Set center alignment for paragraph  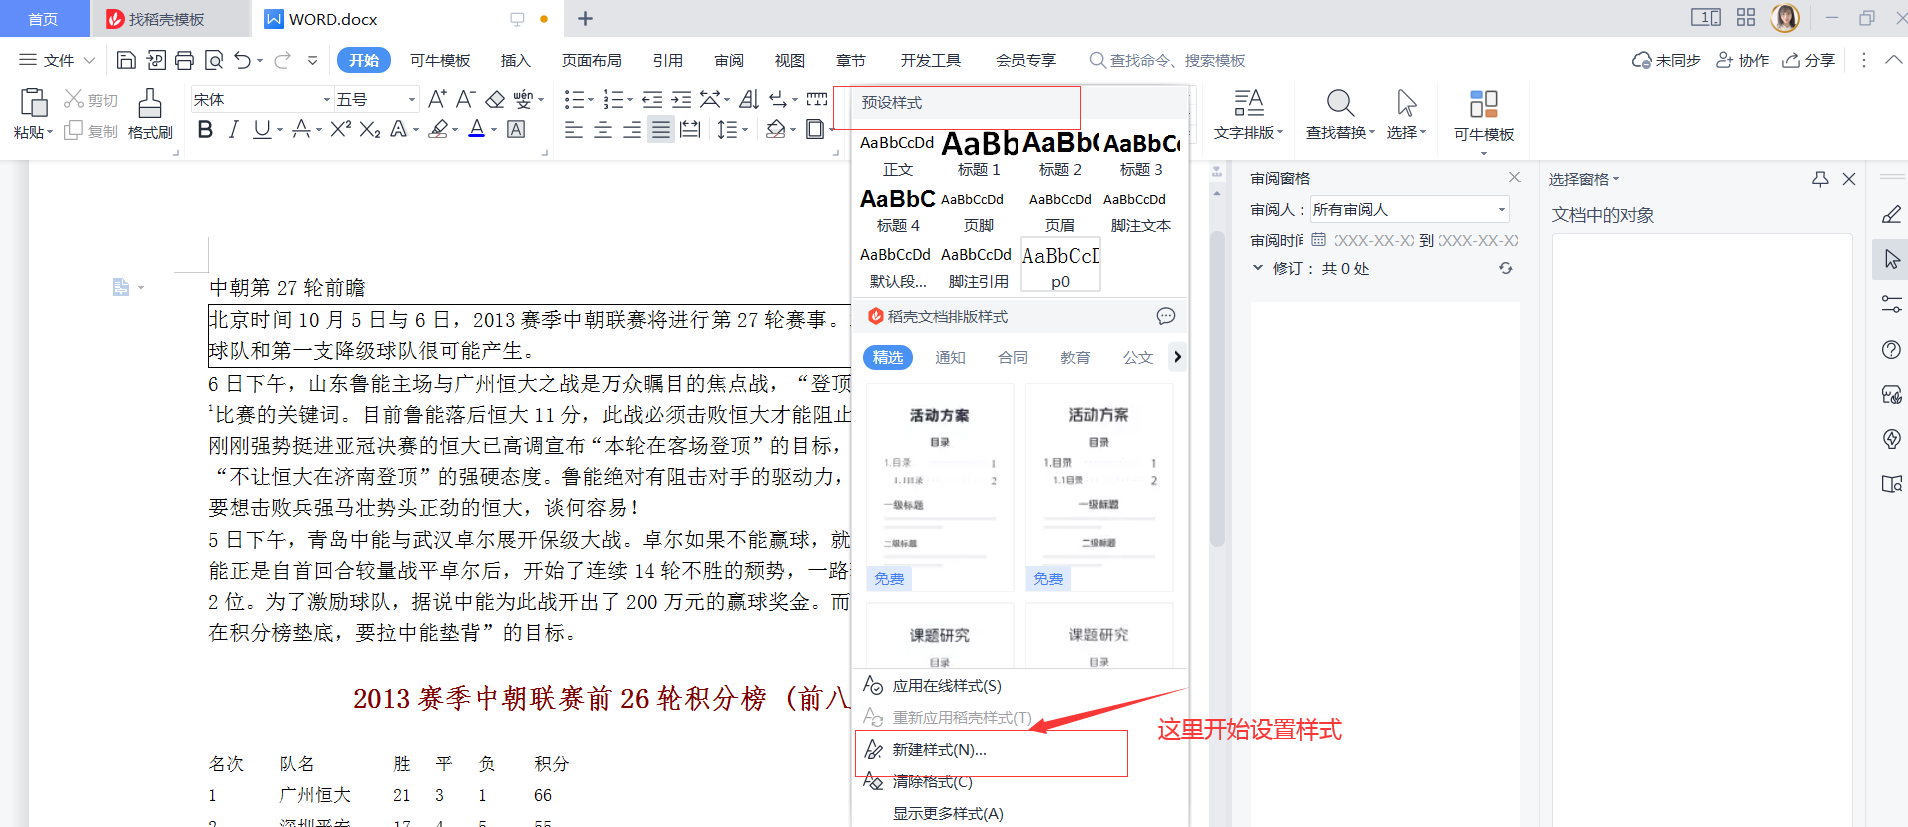(603, 129)
